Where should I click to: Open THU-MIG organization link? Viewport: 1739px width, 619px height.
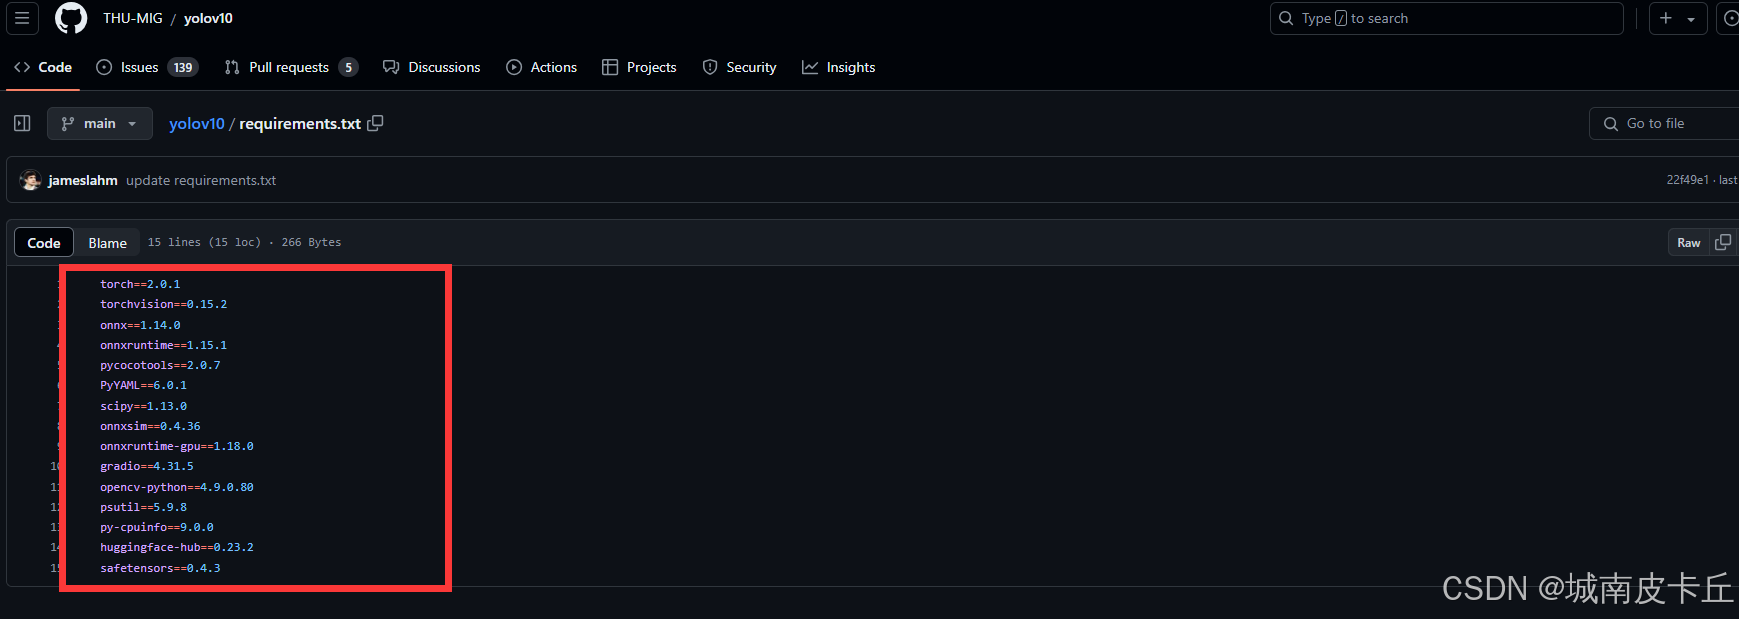tap(132, 18)
